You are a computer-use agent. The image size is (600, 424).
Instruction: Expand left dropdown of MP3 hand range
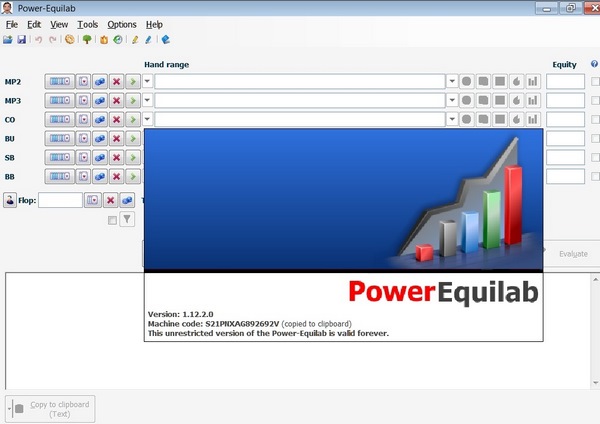coord(147,100)
